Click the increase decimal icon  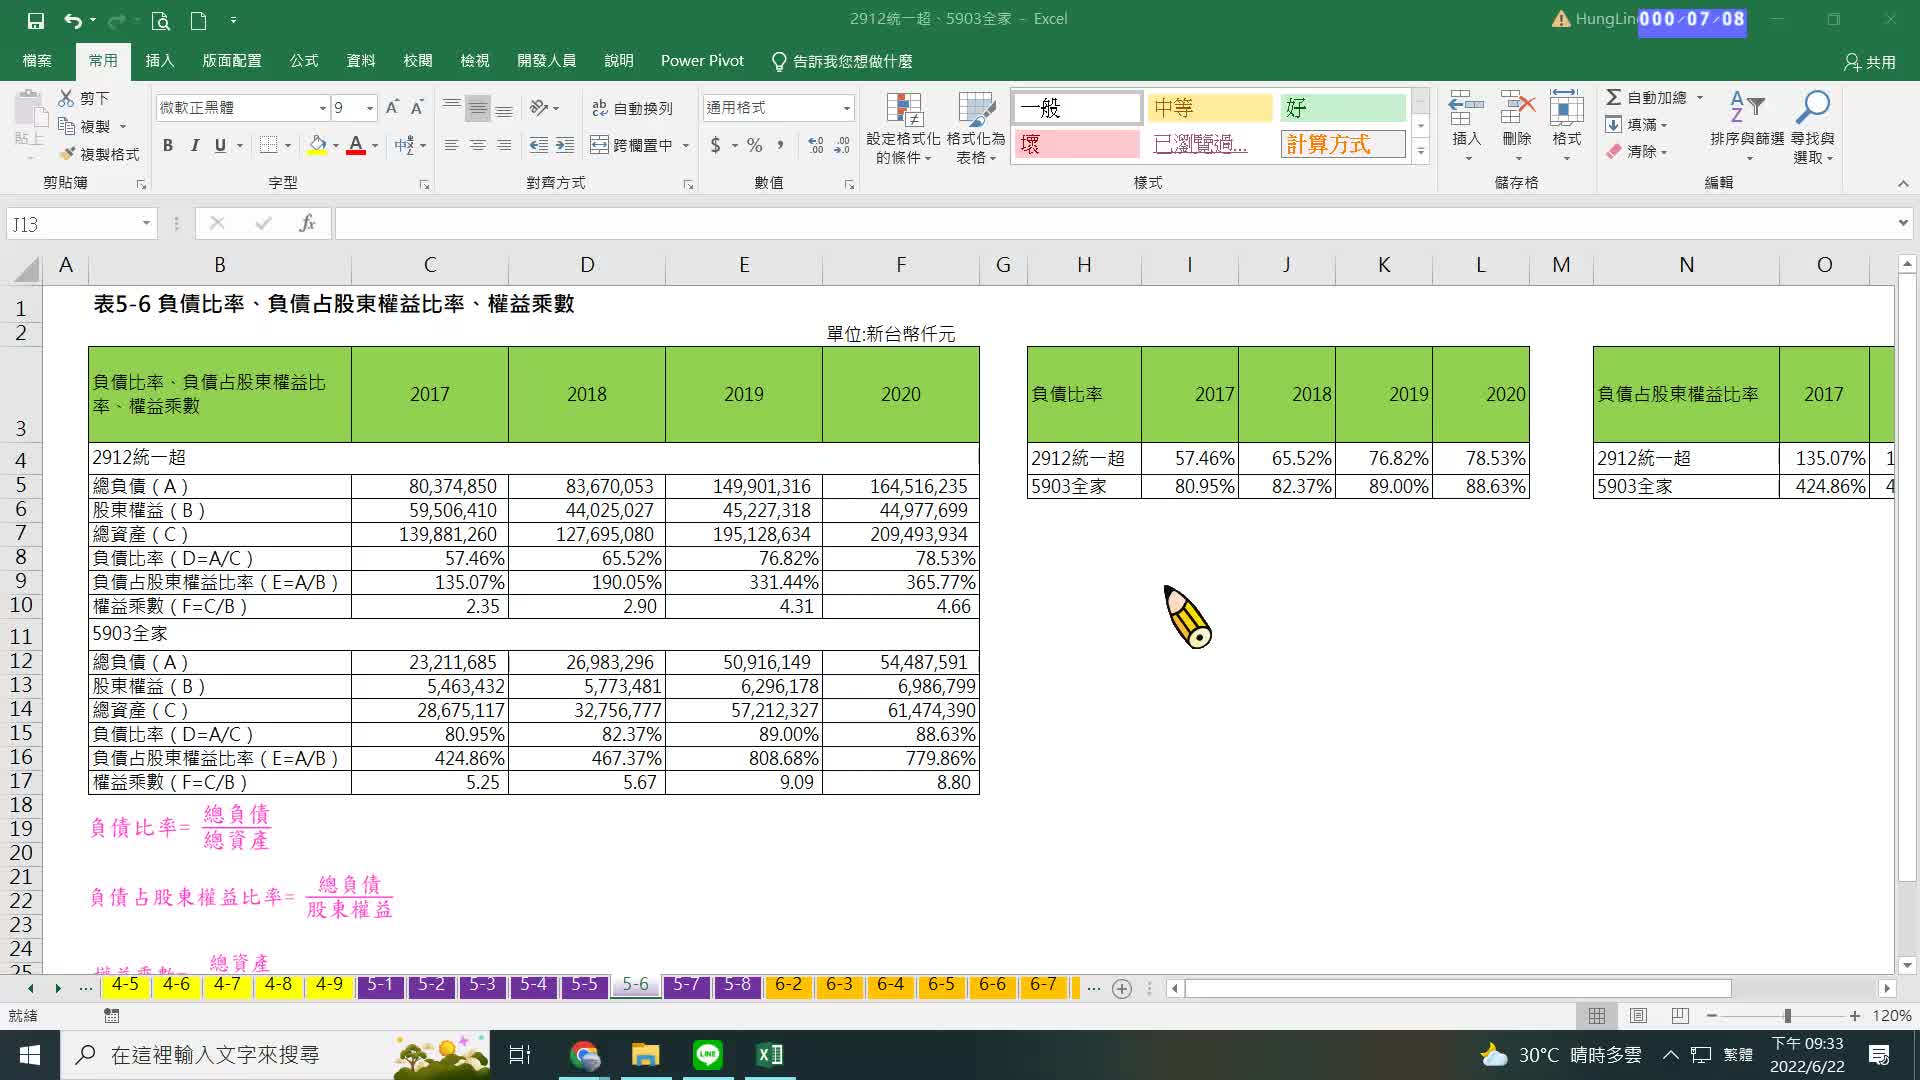(x=816, y=145)
